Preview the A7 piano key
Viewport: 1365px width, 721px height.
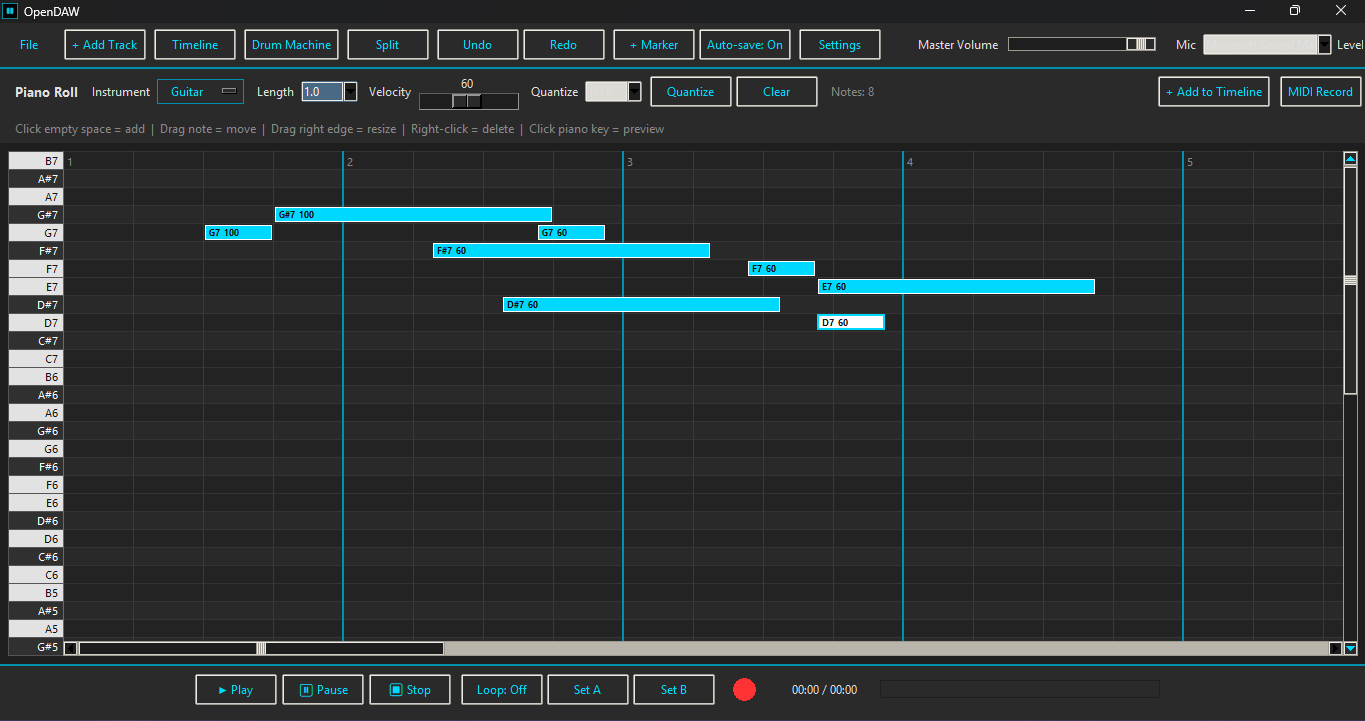(x=36, y=196)
